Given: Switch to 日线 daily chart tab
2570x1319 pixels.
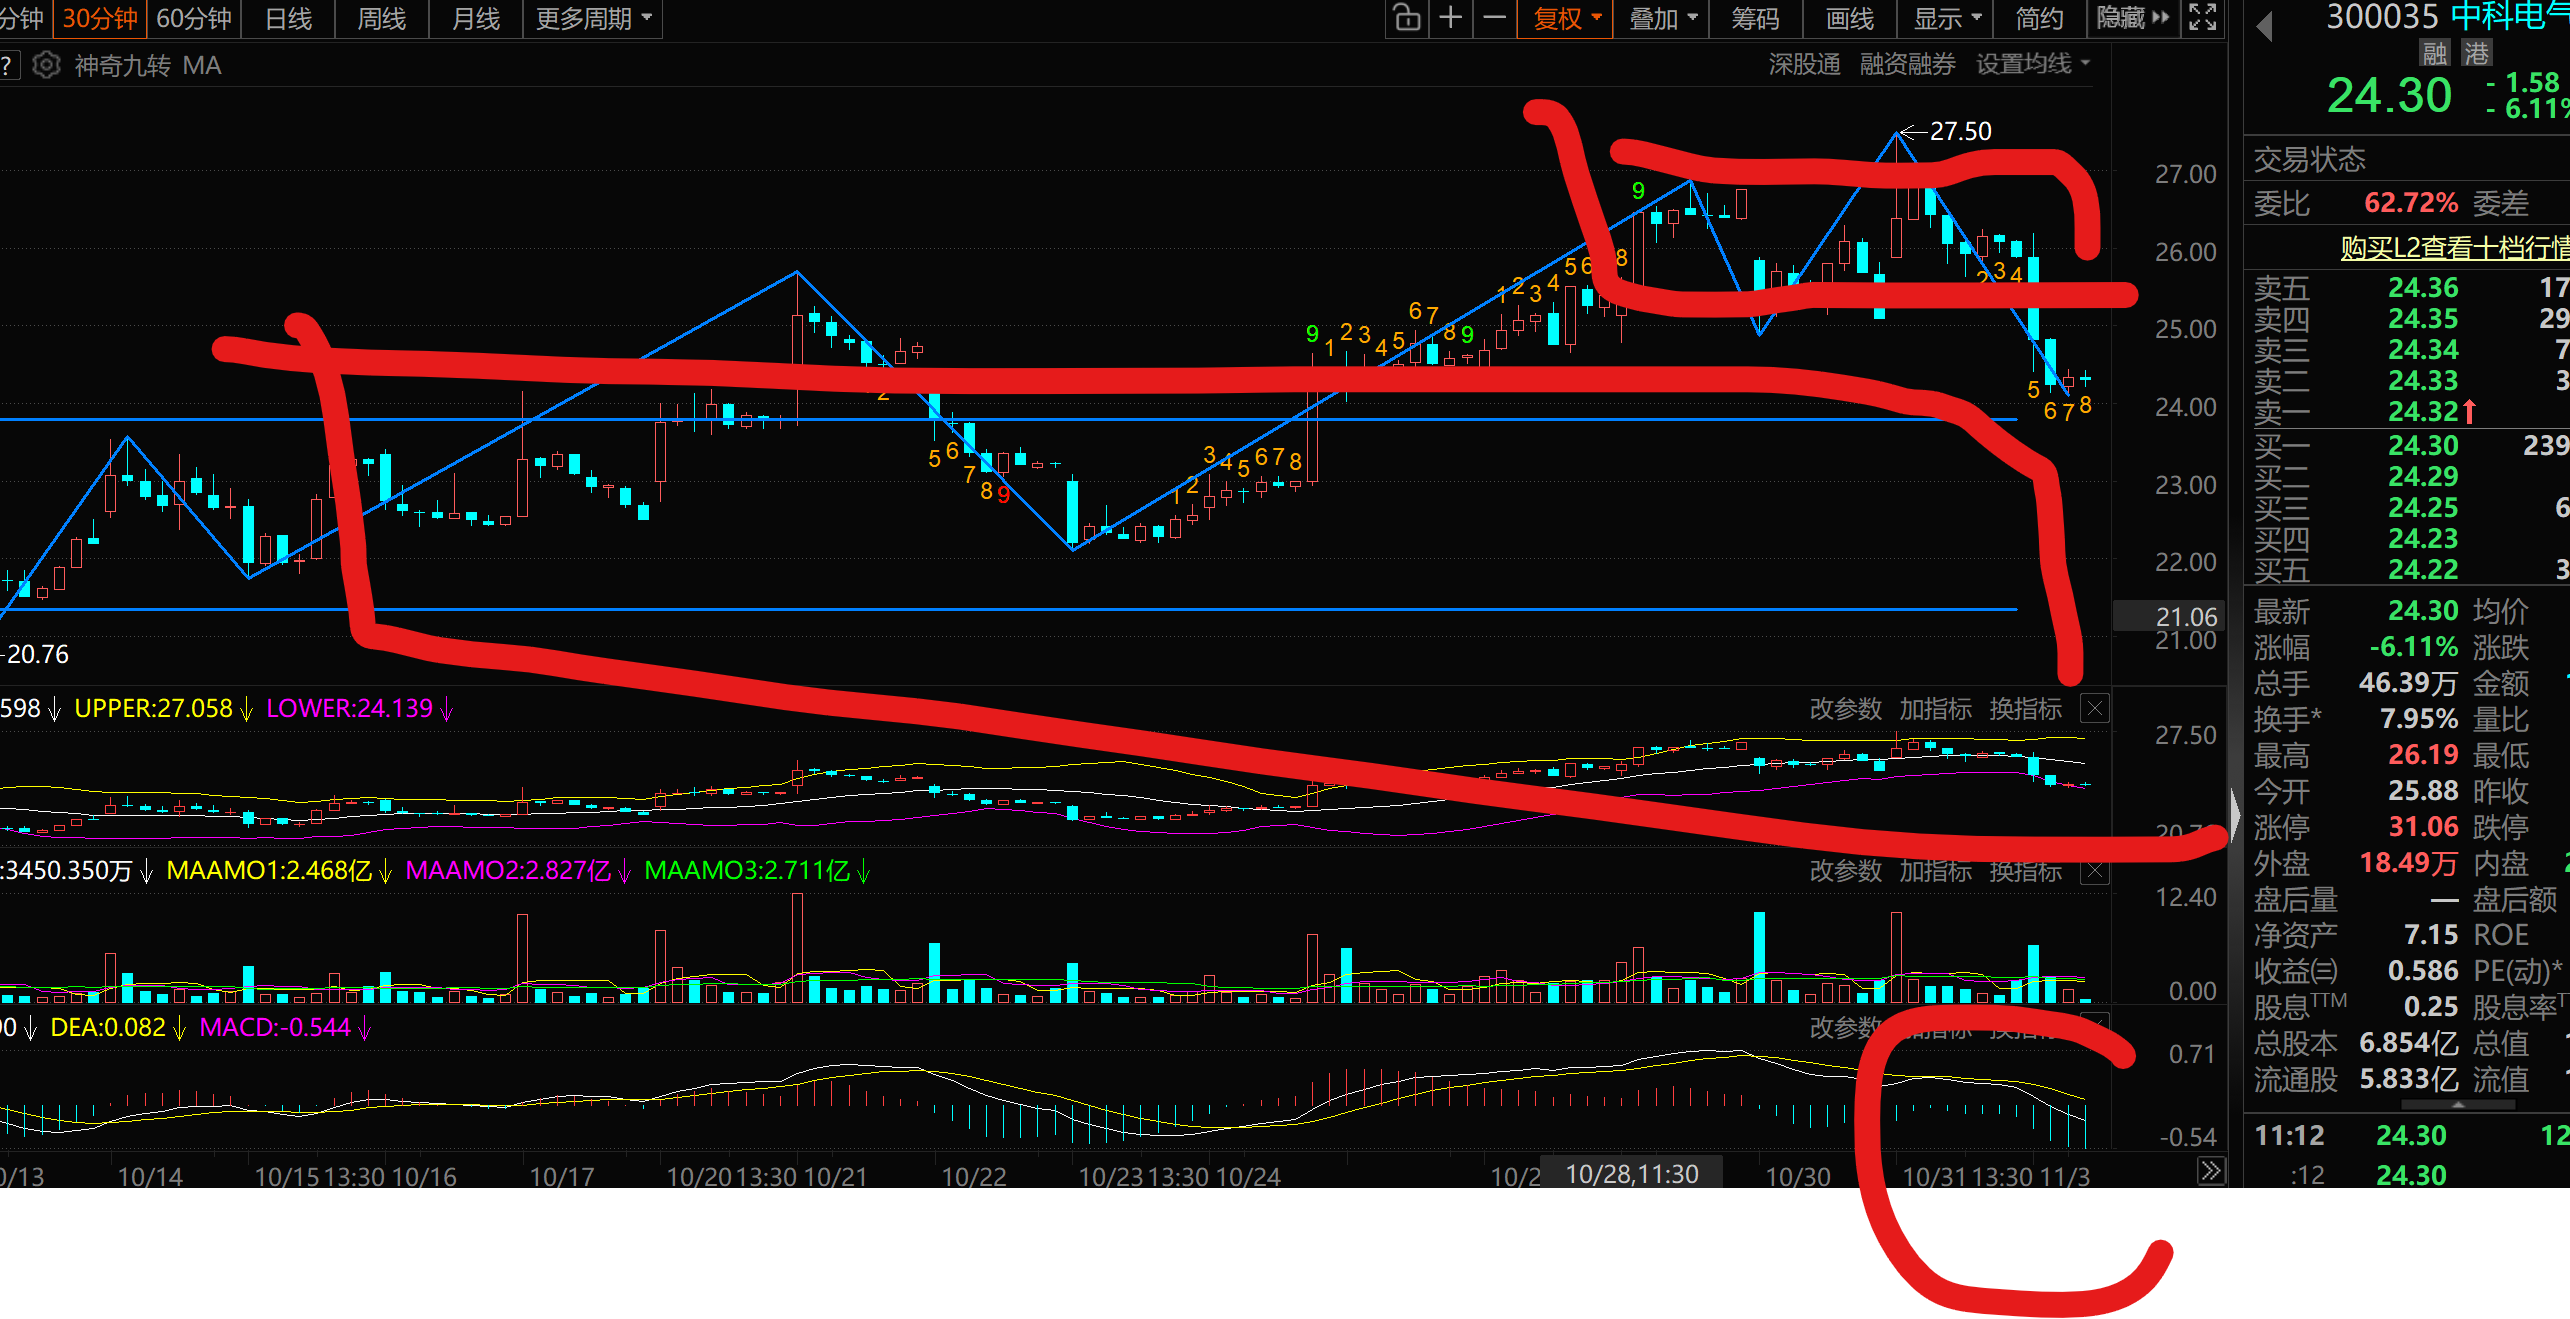Looking at the screenshot, I should [x=288, y=18].
